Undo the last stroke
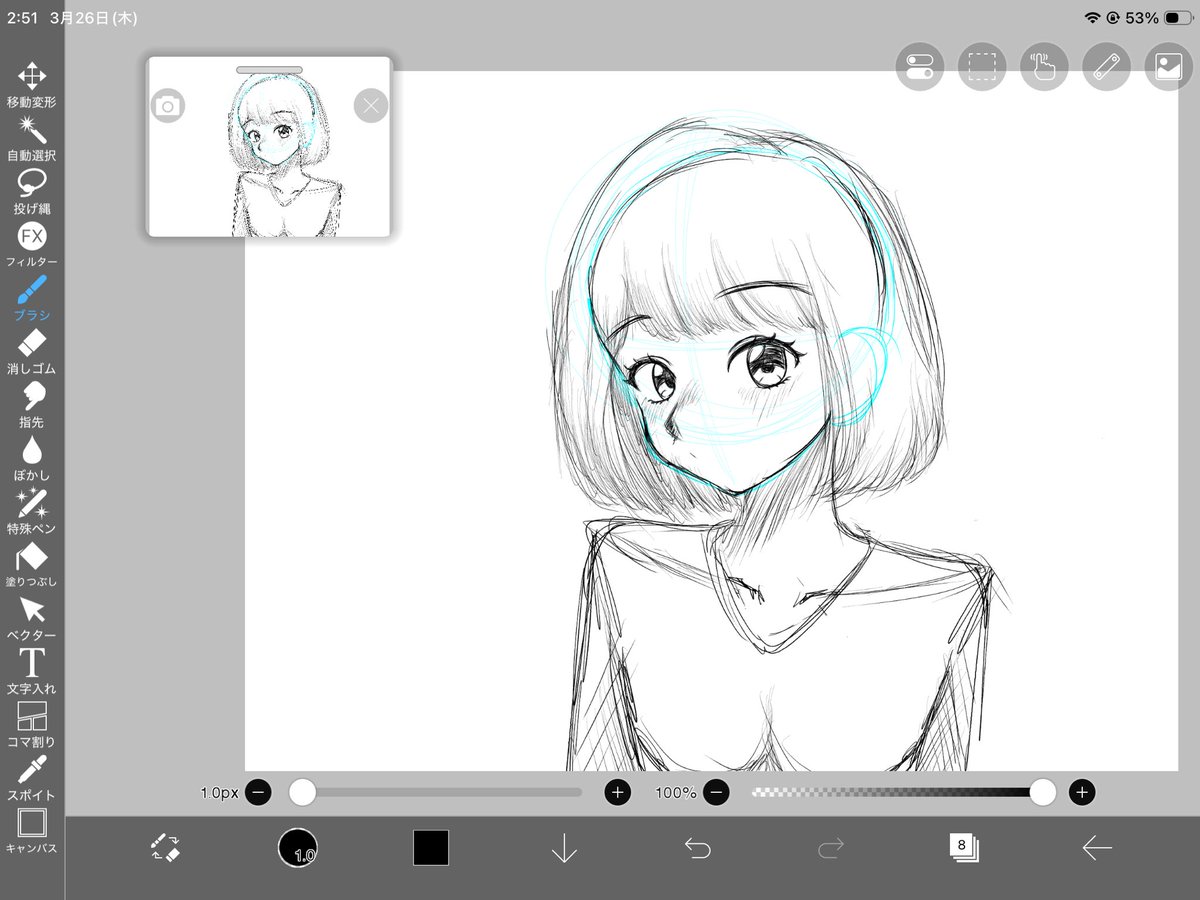Screen dimensions: 1200x900 click(x=697, y=848)
